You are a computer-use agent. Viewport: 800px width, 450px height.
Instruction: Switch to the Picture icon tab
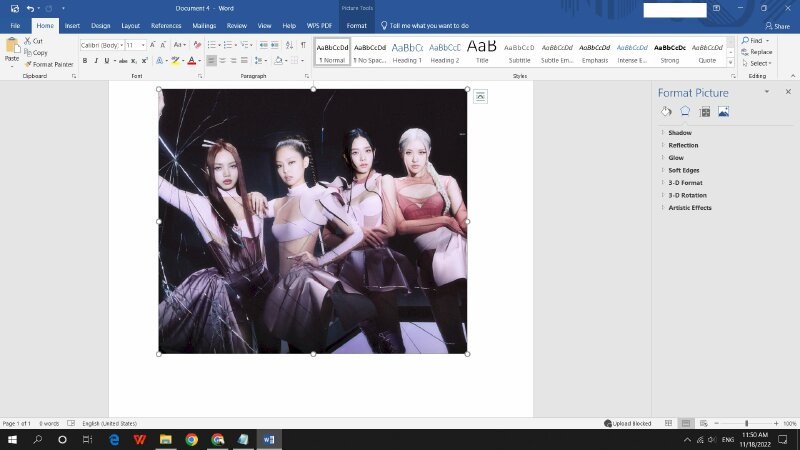tap(723, 111)
